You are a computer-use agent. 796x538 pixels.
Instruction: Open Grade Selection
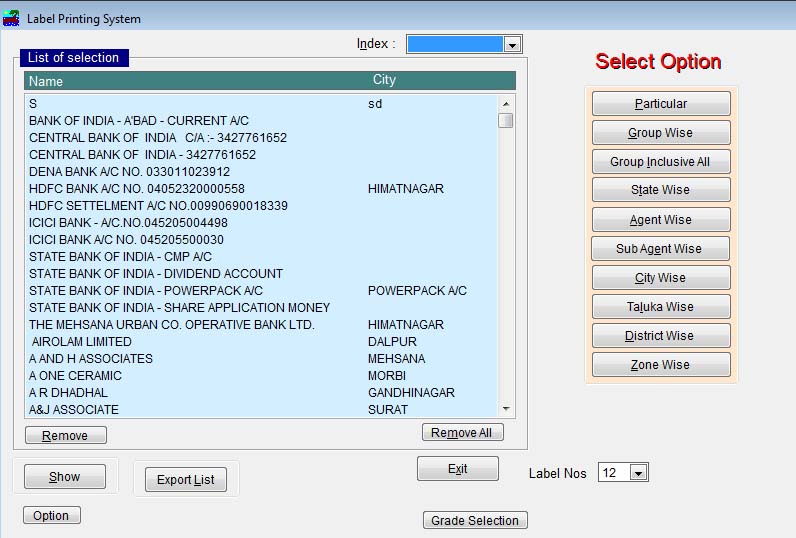click(x=475, y=520)
